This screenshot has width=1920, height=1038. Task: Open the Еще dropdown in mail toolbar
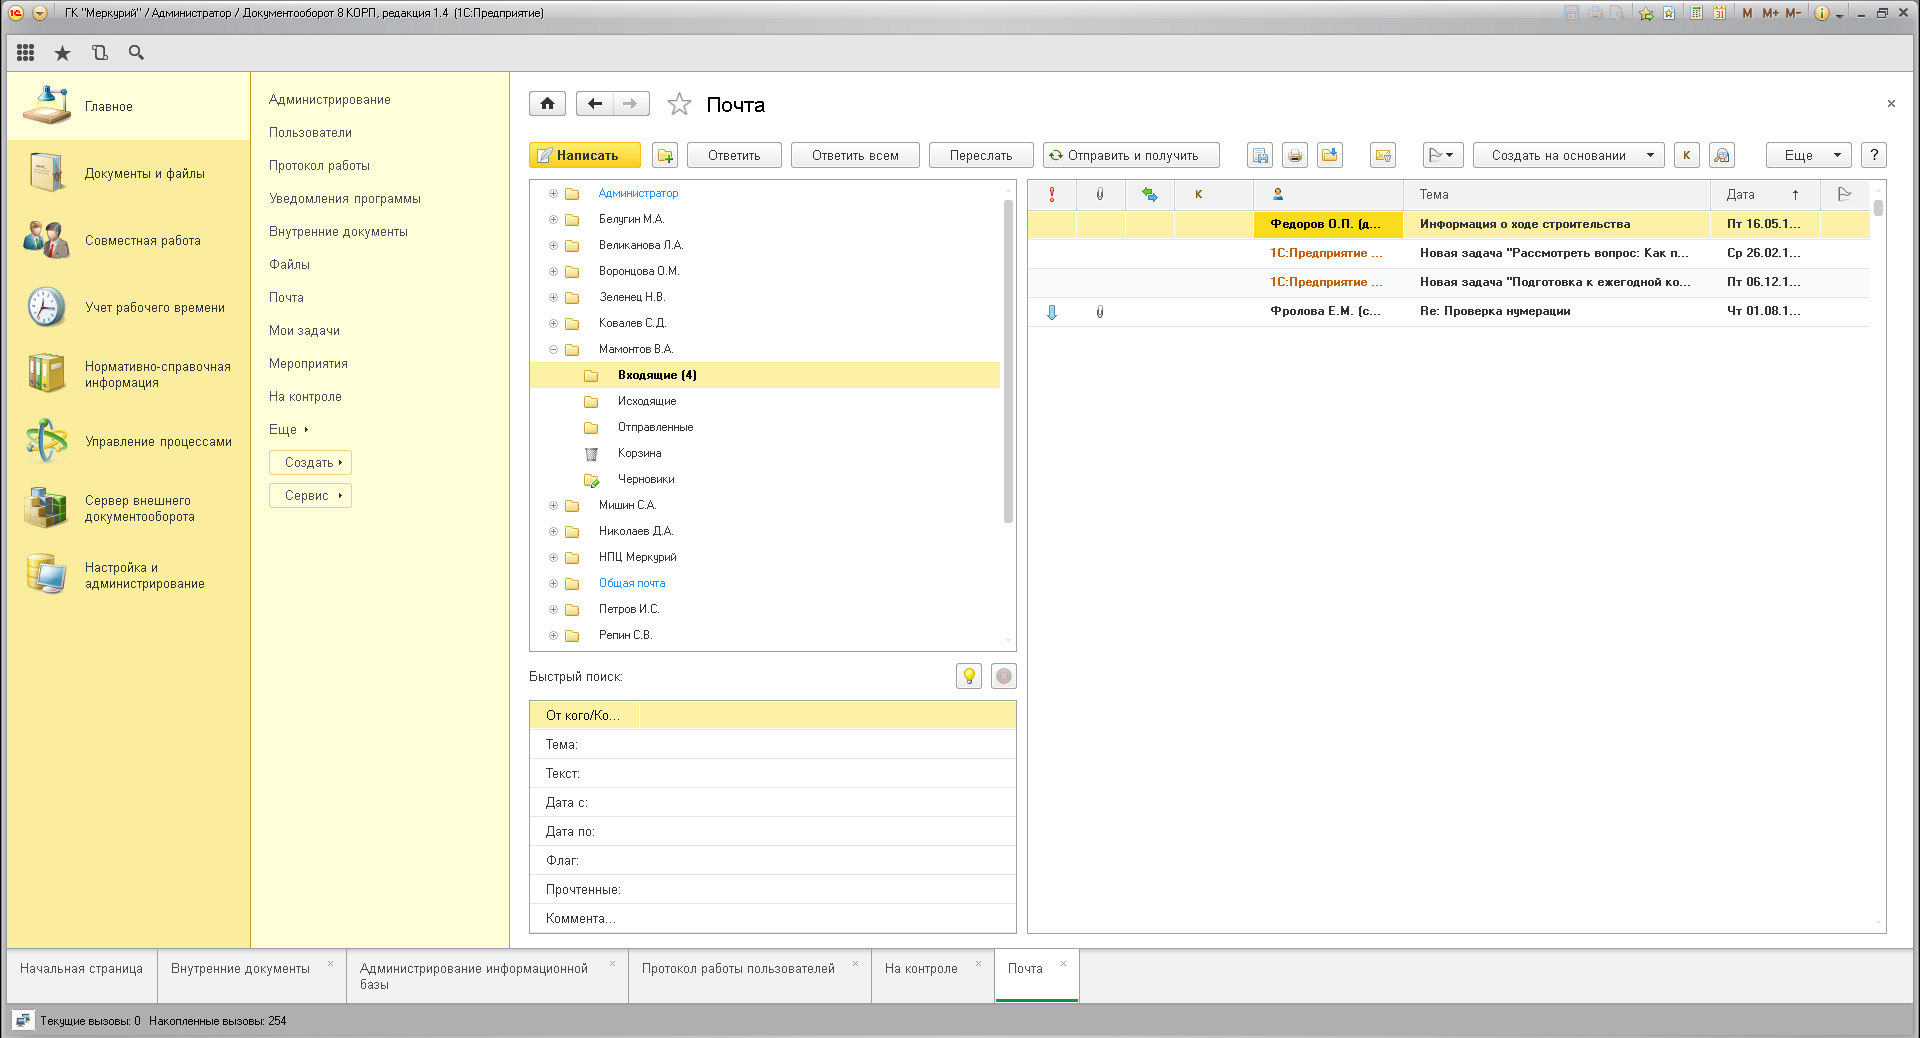(1809, 155)
